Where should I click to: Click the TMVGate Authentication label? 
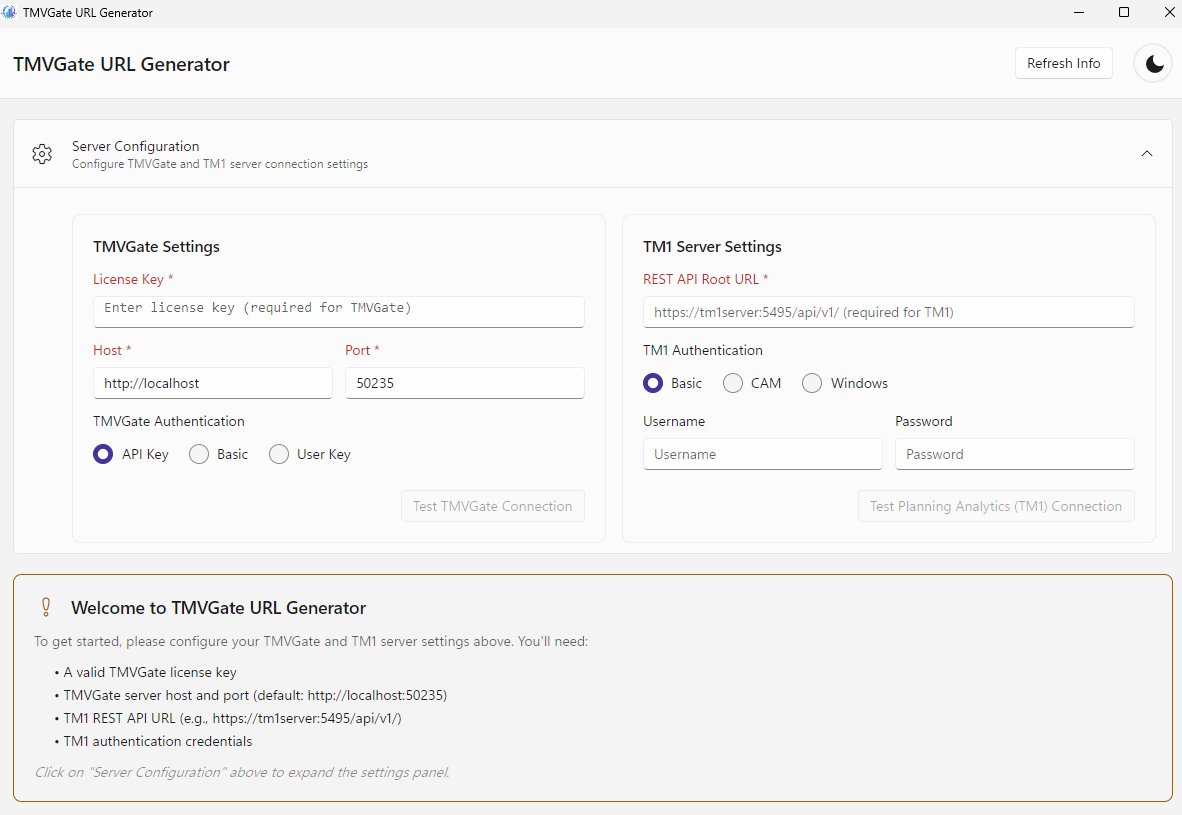[169, 421]
